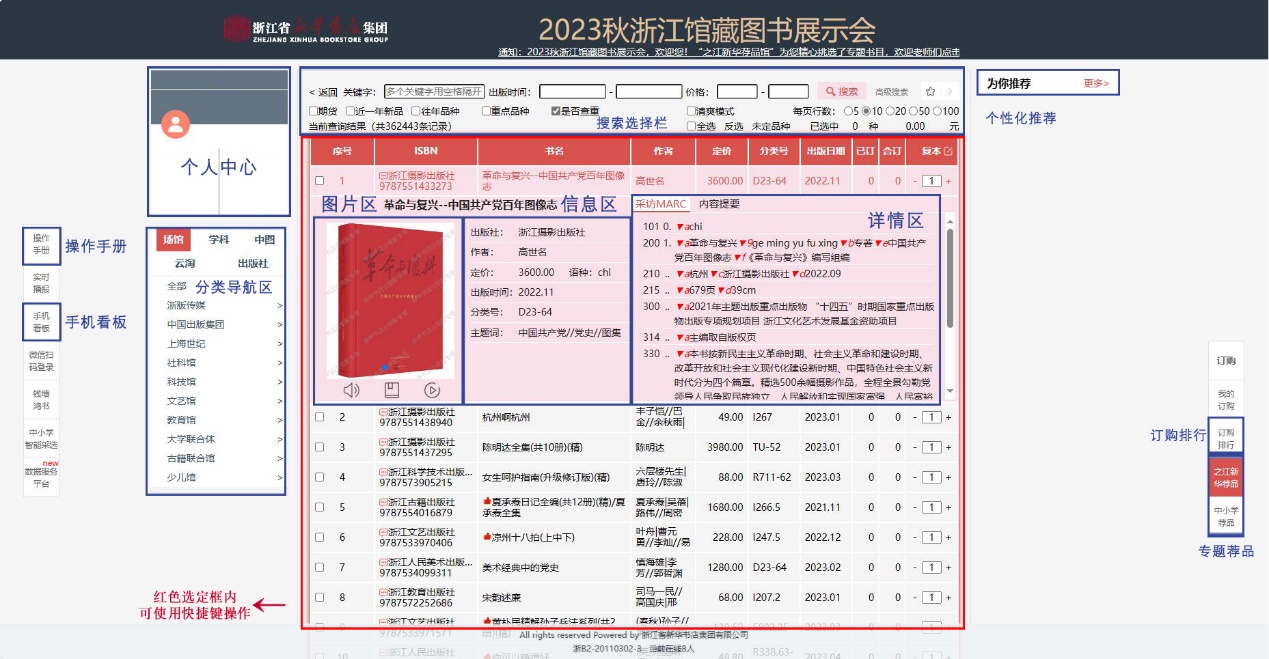Click the 关键字 keyword input field
Viewport: 1269px width, 659px height.
(434, 91)
